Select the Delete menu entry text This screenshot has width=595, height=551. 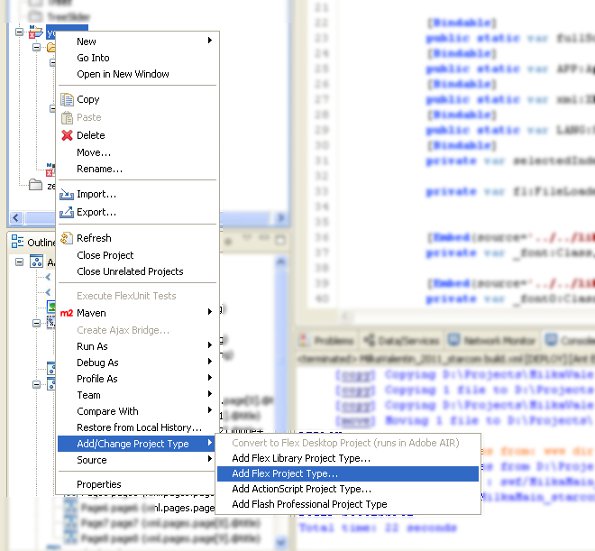pos(91,135)
